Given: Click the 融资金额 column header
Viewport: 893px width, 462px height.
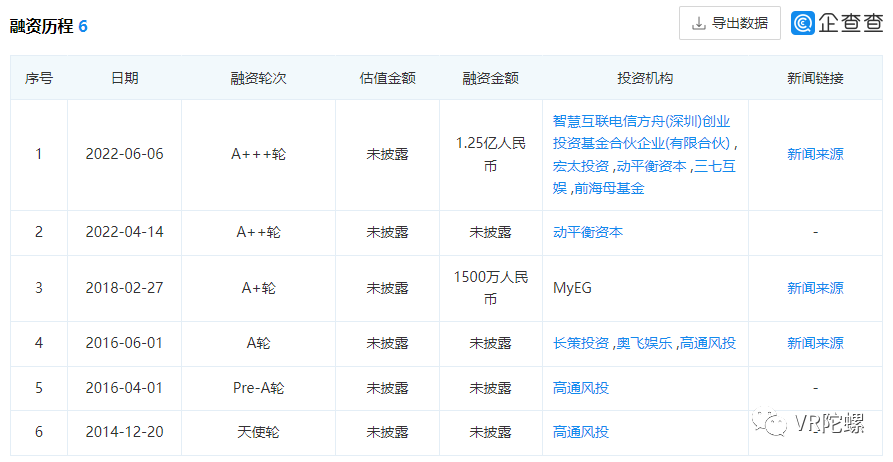Looking at the screenshot, I should tap(490, 78).
